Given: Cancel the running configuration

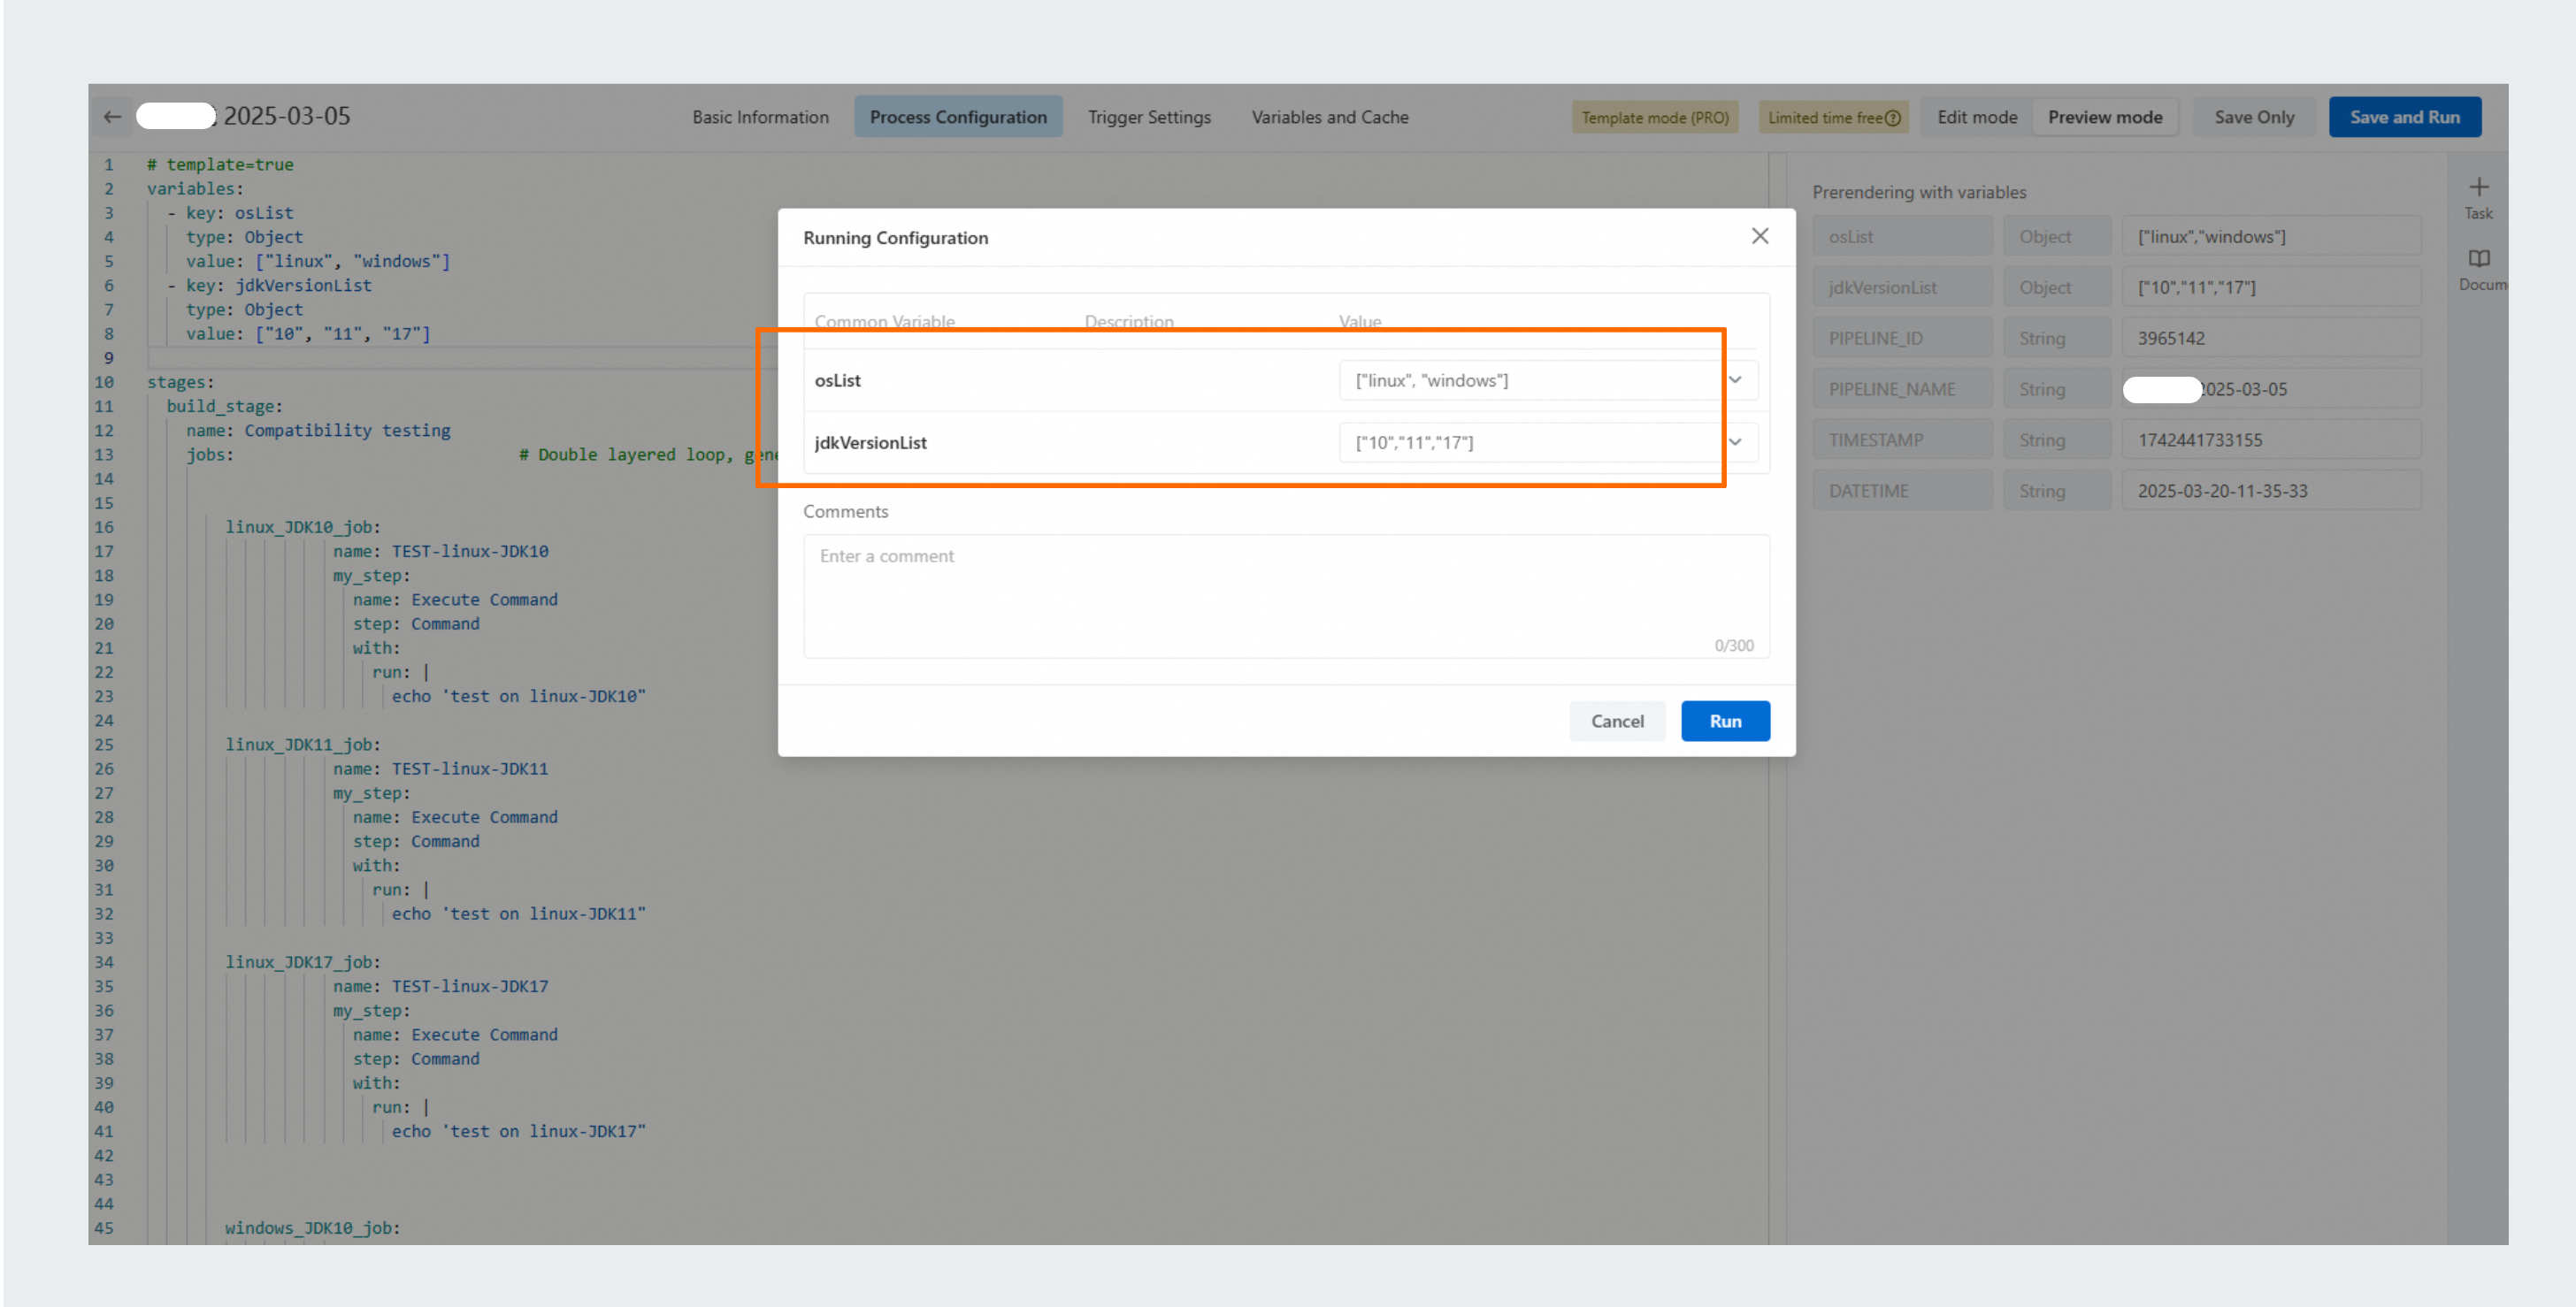Looking at the screenshot, I should (x=1617, y=721).
